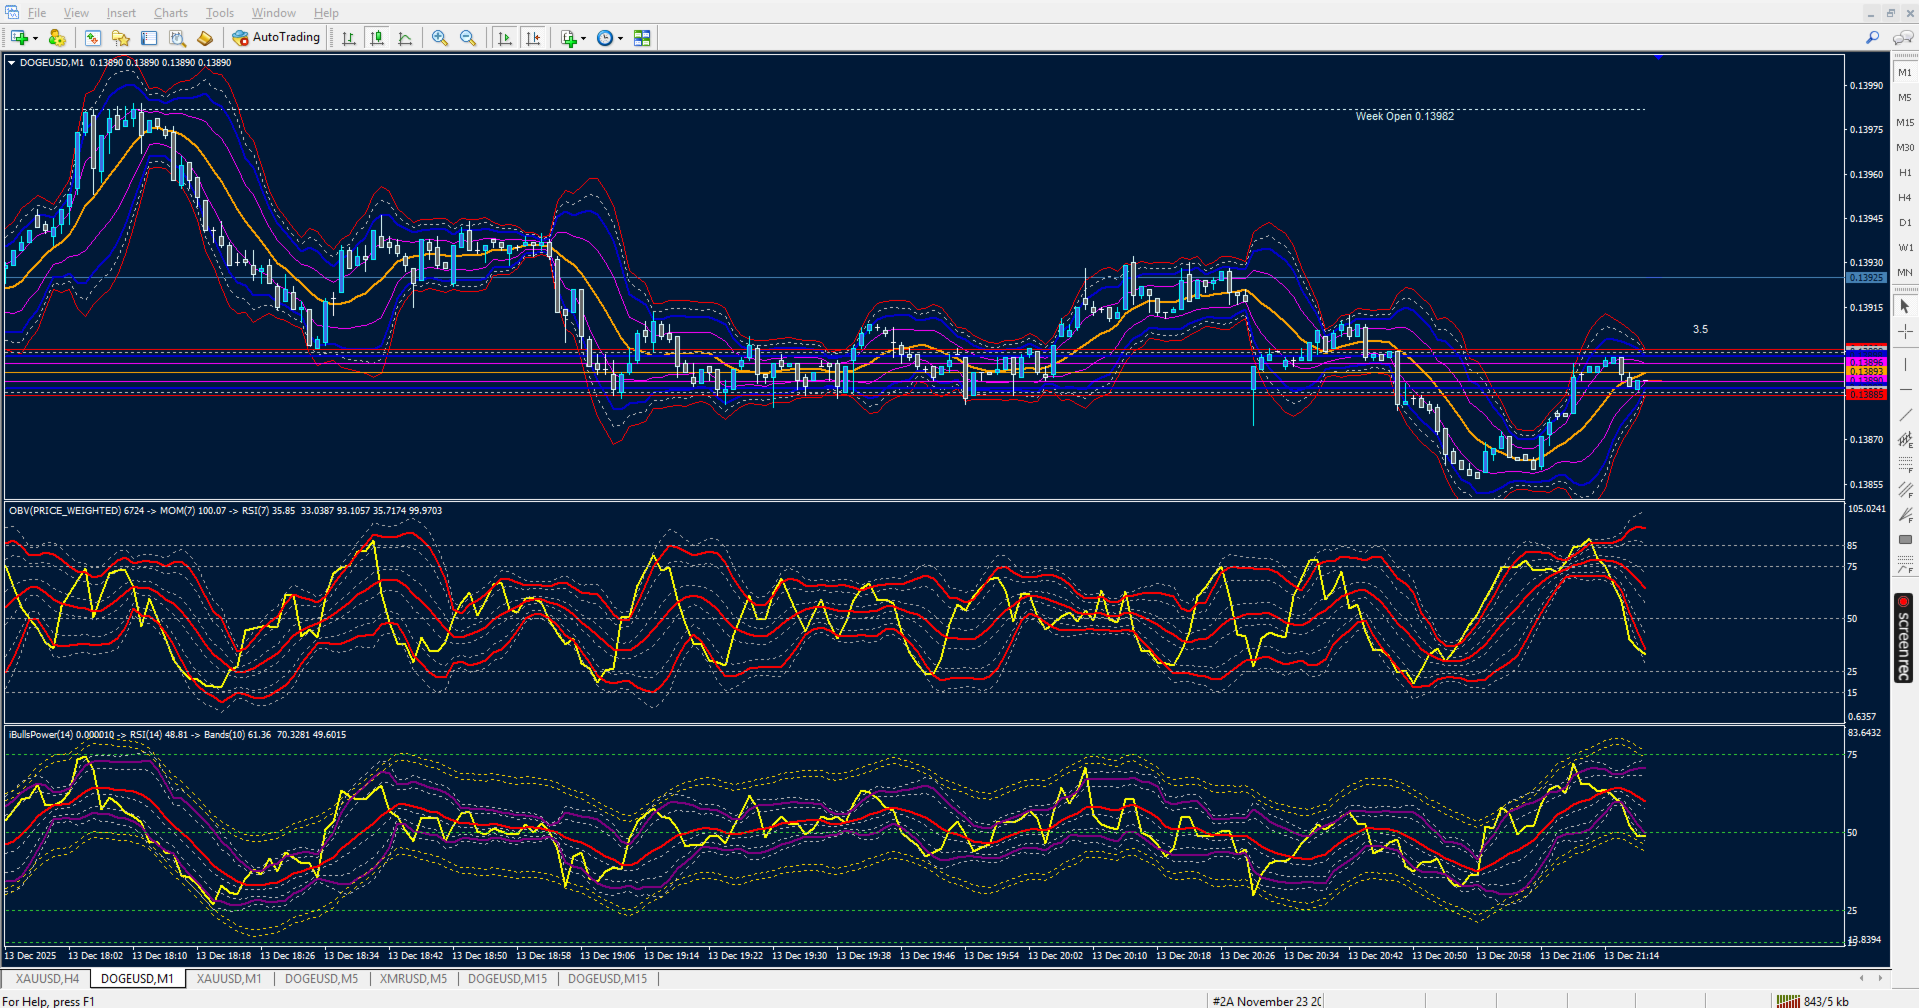Toggle chart Auto Scroll

tap(505, 38)
